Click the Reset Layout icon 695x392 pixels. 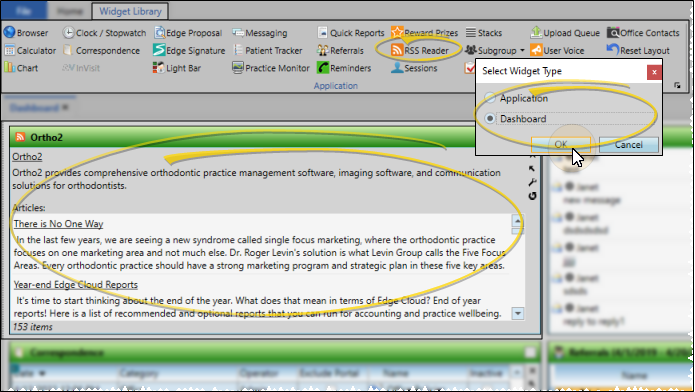613,50
